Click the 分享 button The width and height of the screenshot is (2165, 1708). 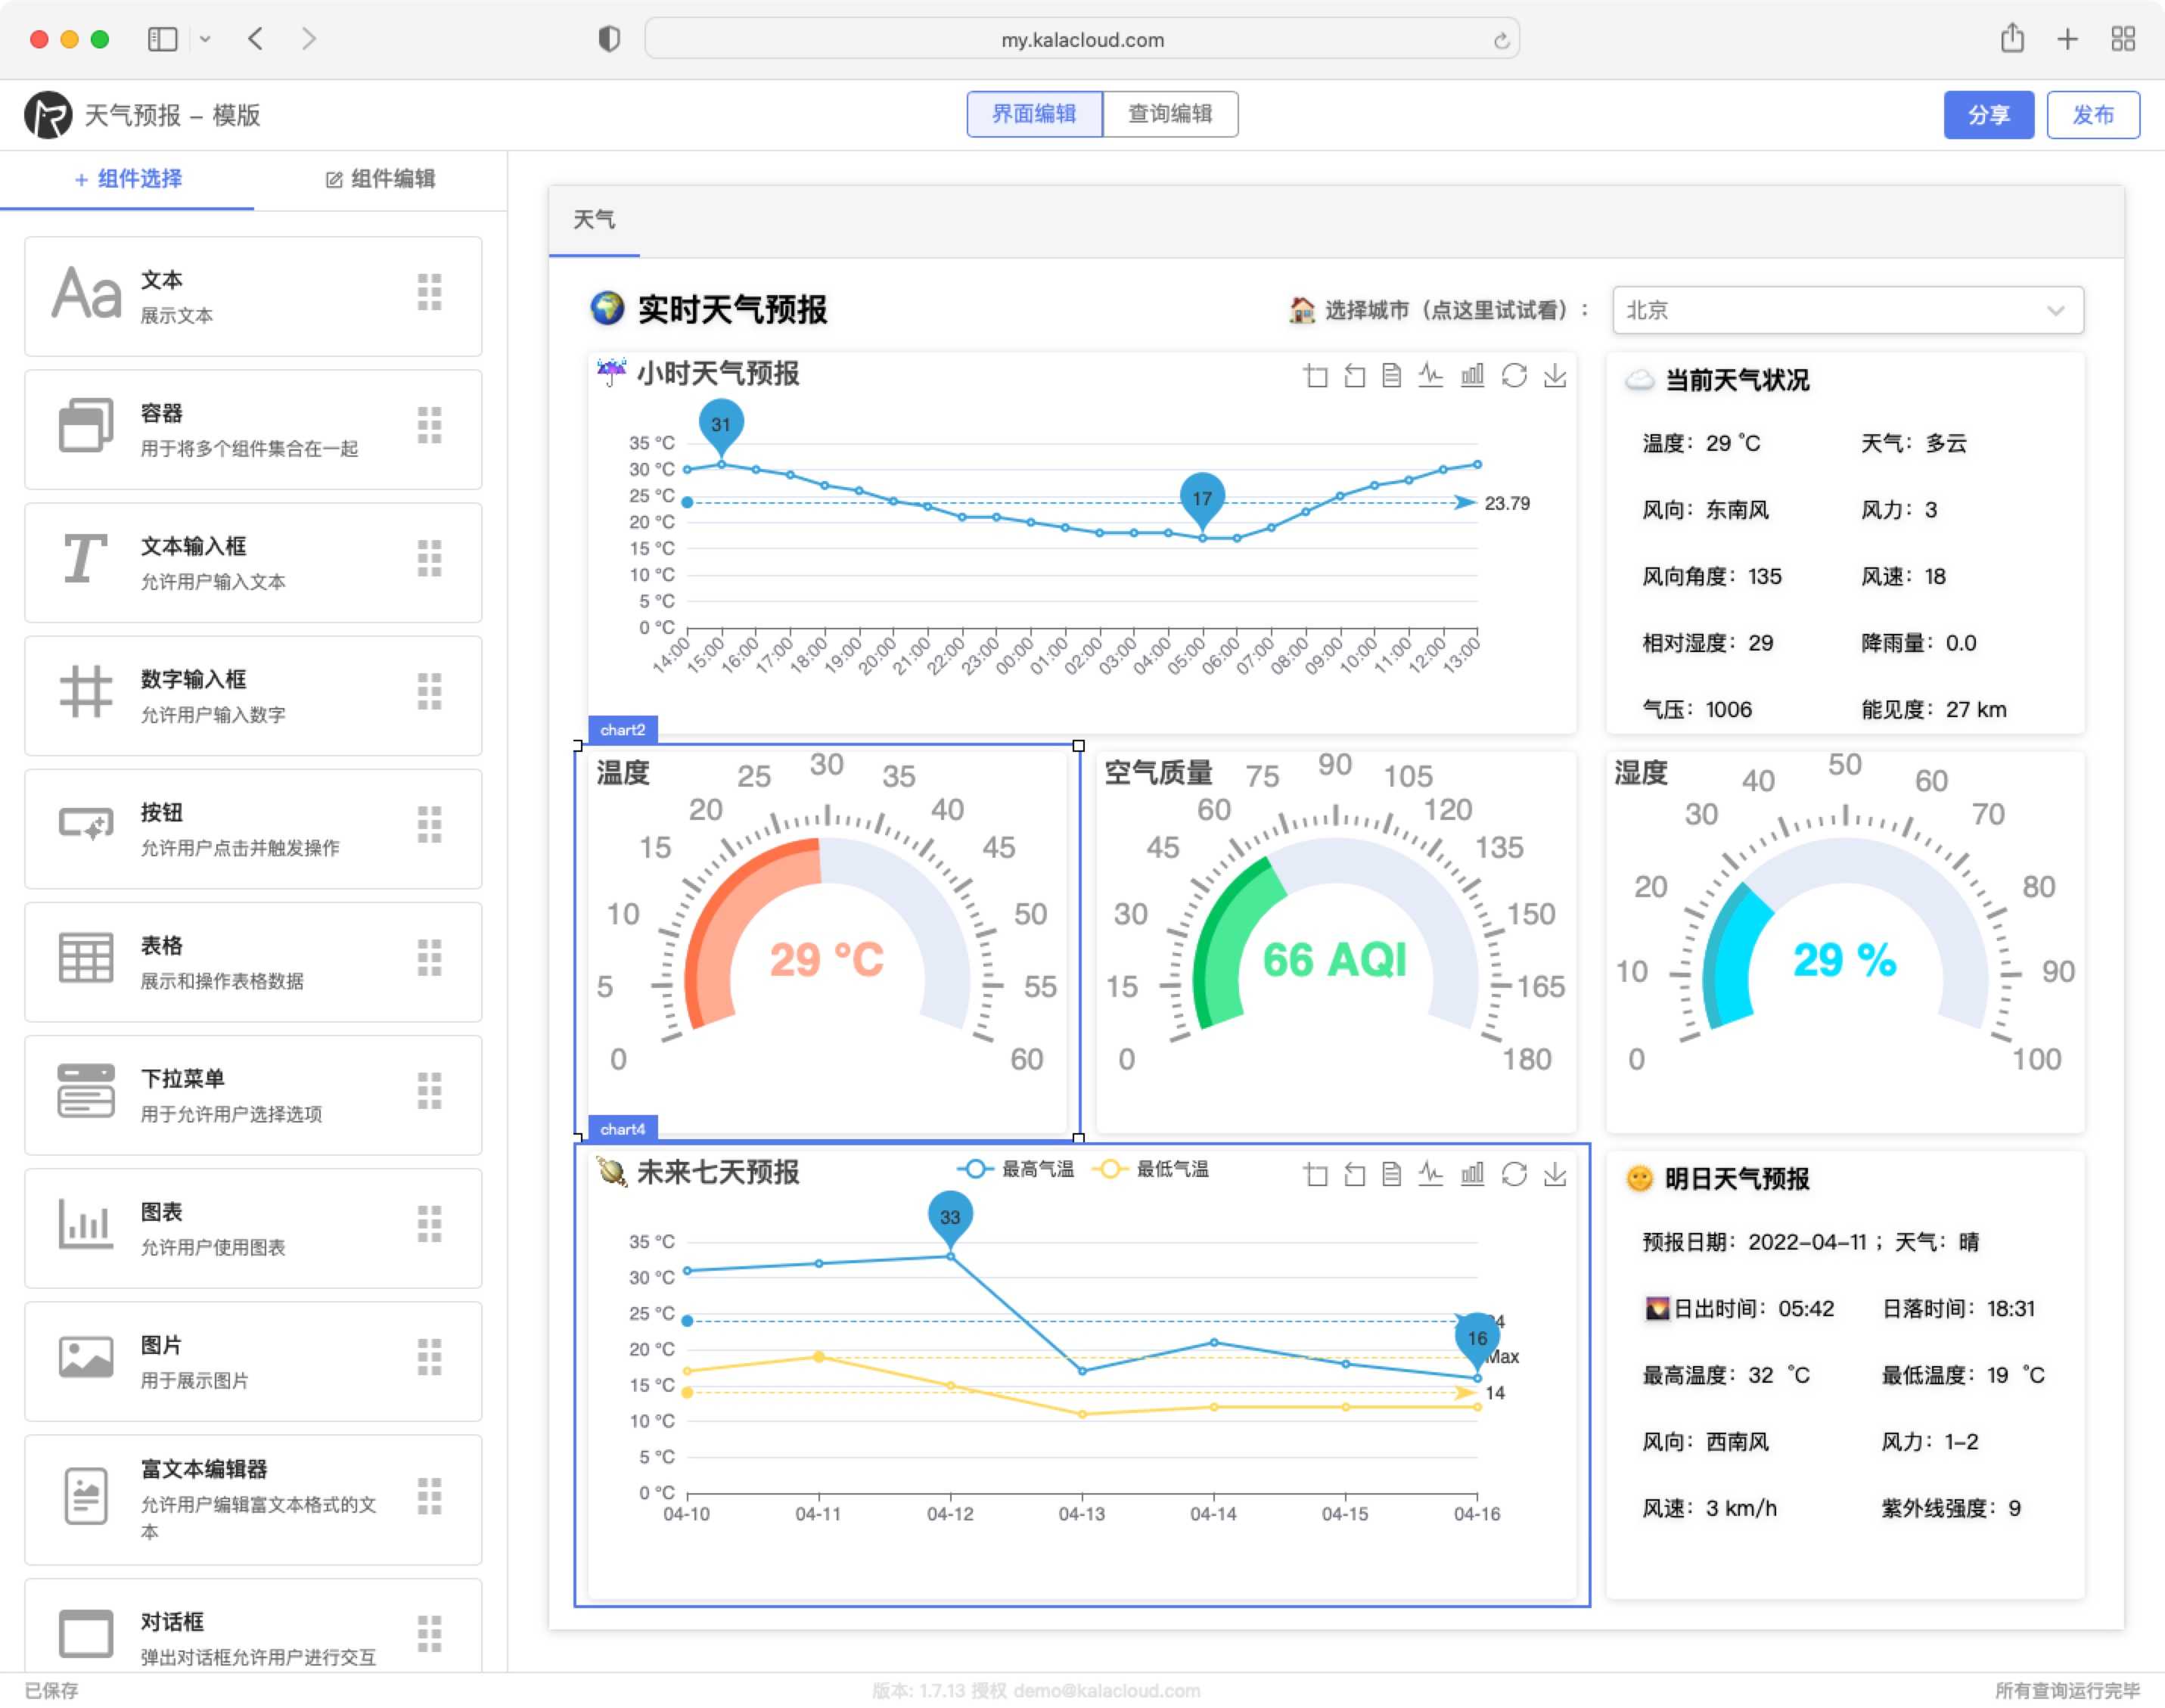1988,115
